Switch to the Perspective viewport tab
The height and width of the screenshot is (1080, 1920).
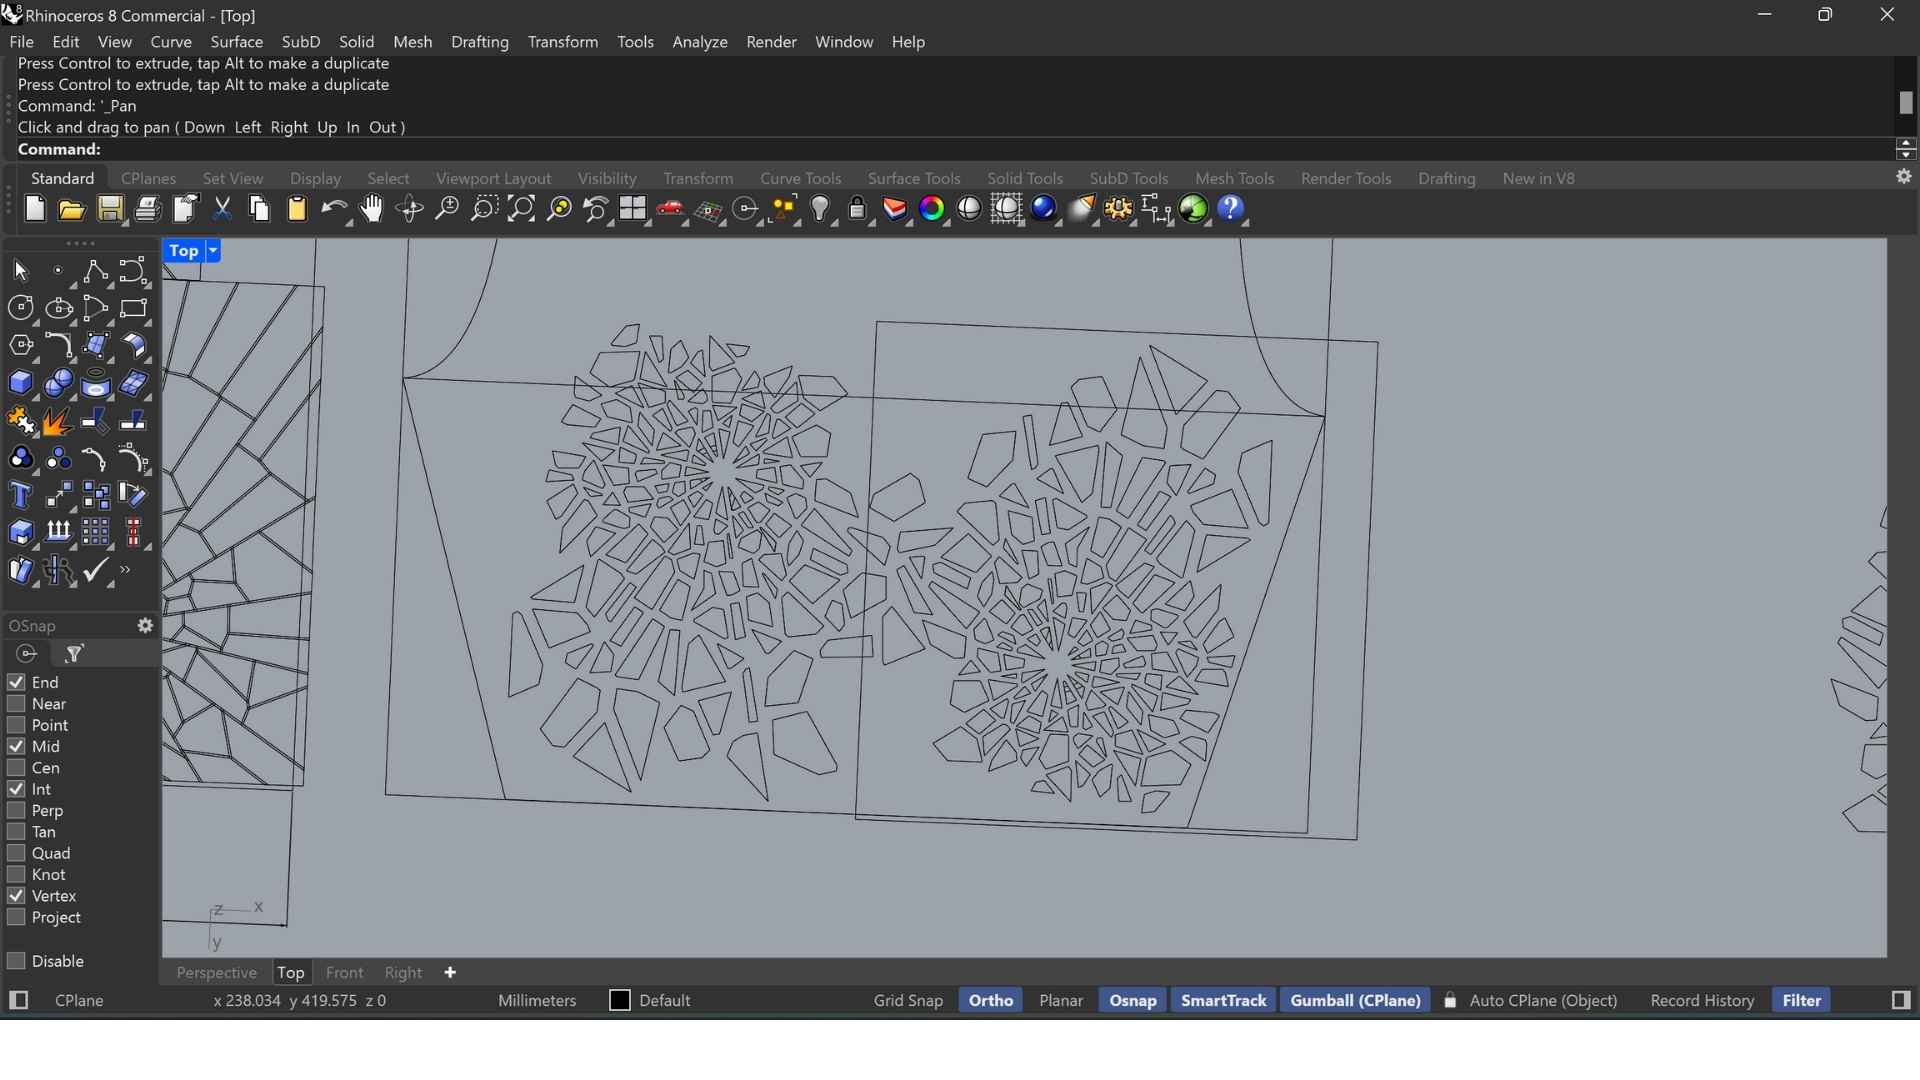click(216, 974)
